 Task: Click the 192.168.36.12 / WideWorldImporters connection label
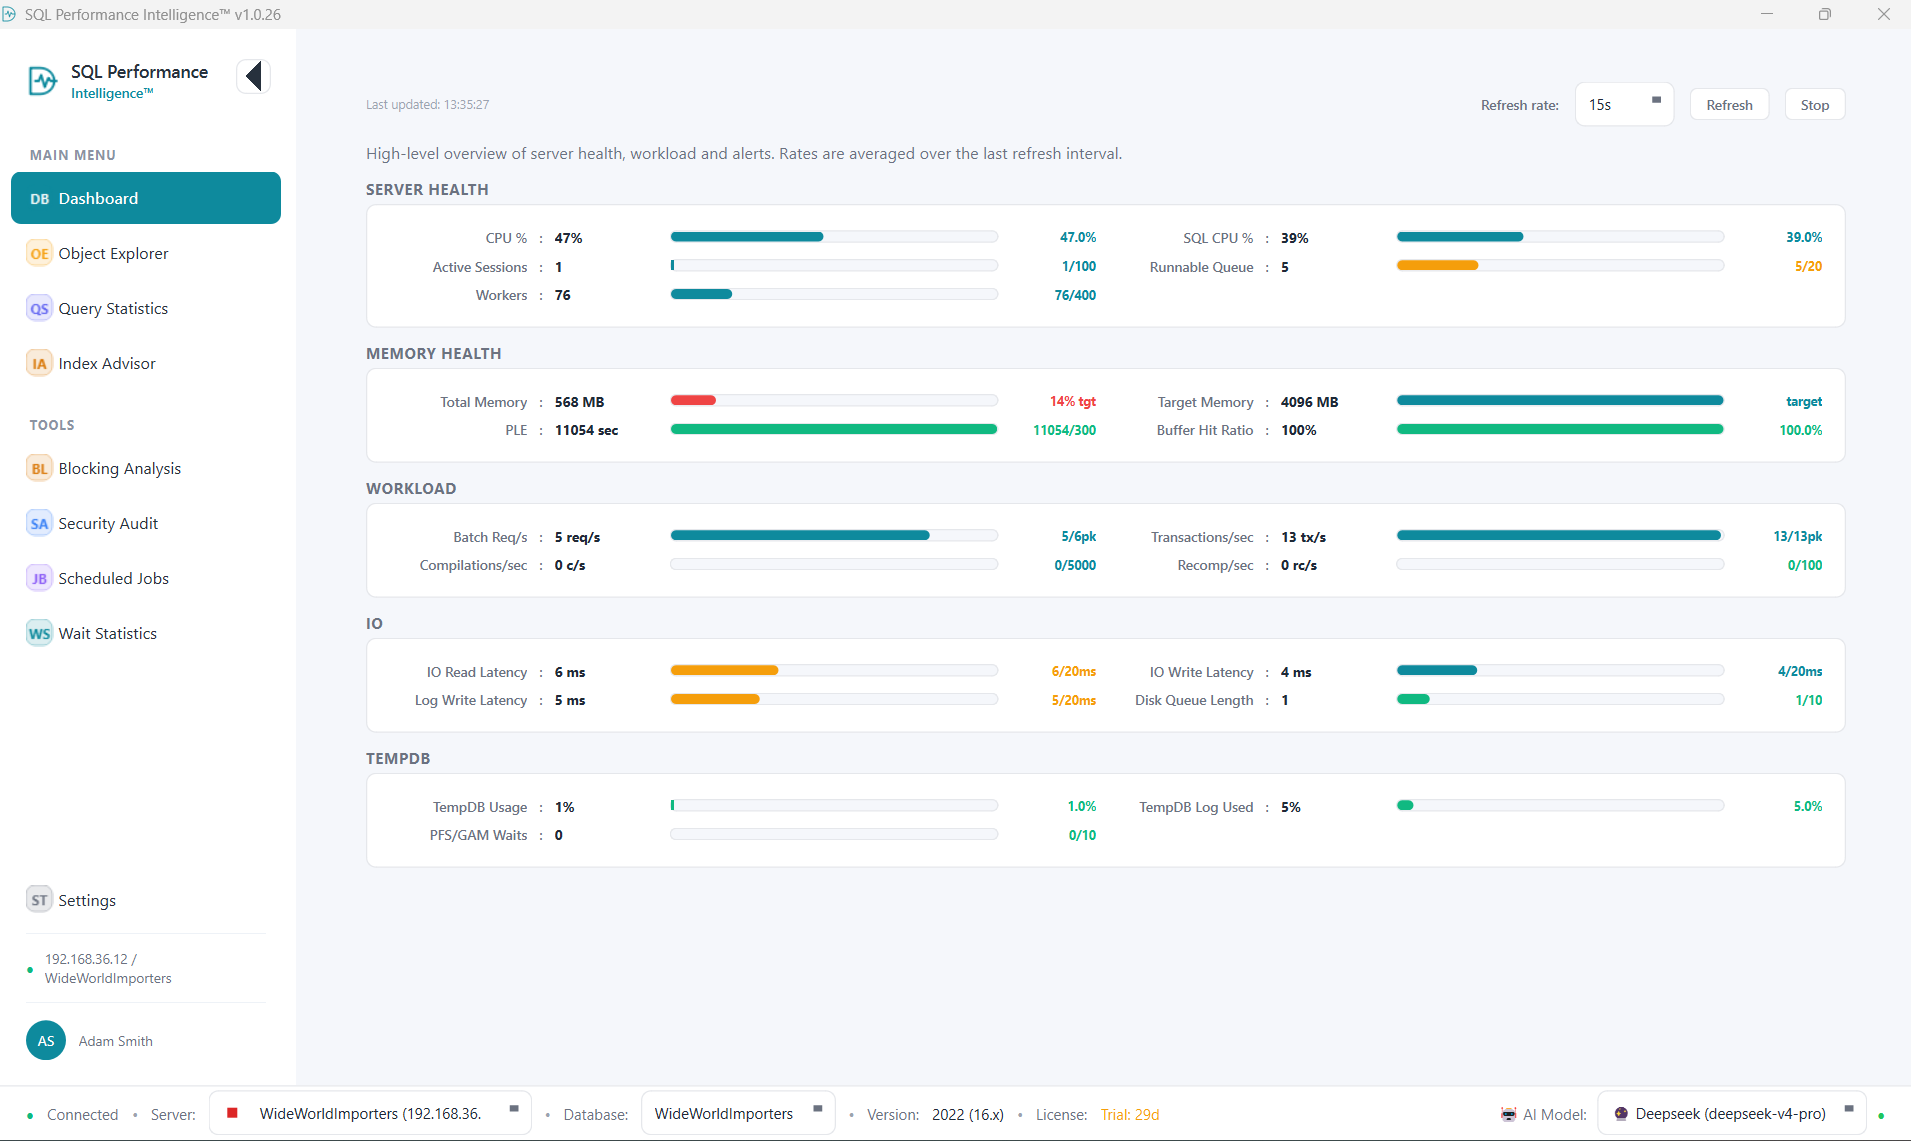point(108,969)
